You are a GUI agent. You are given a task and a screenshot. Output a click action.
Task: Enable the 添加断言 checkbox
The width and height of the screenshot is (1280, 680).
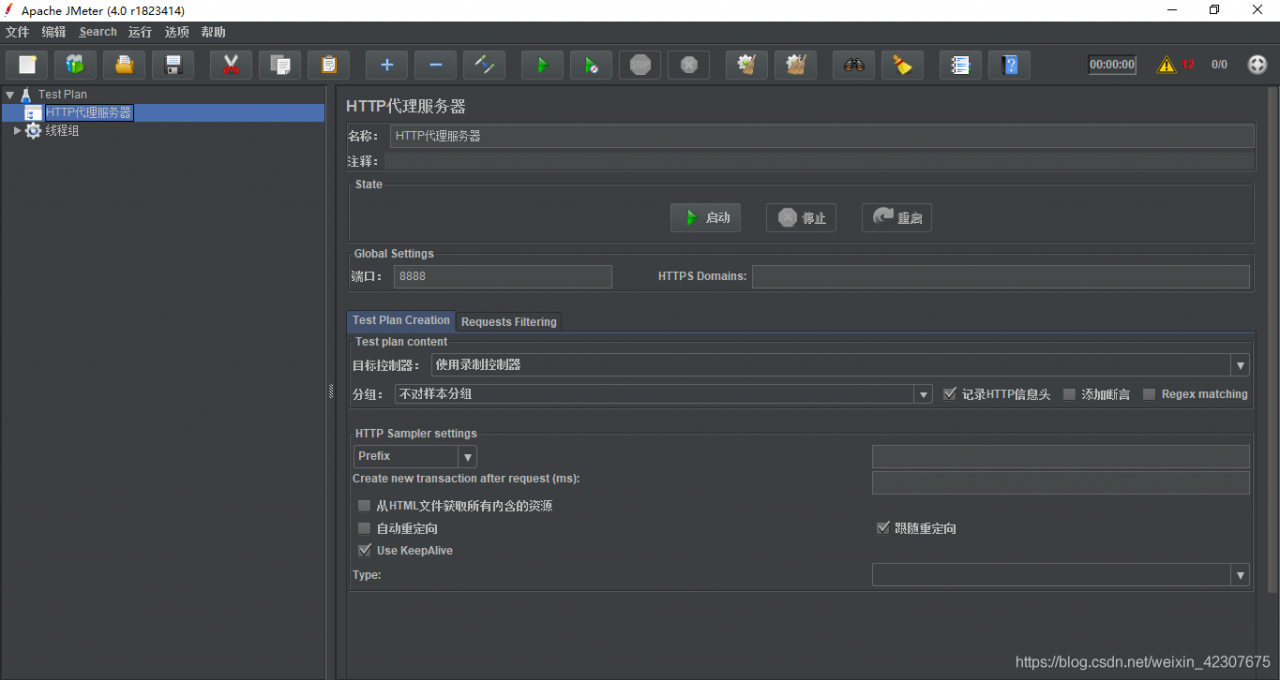click(x=1070, y=394)
